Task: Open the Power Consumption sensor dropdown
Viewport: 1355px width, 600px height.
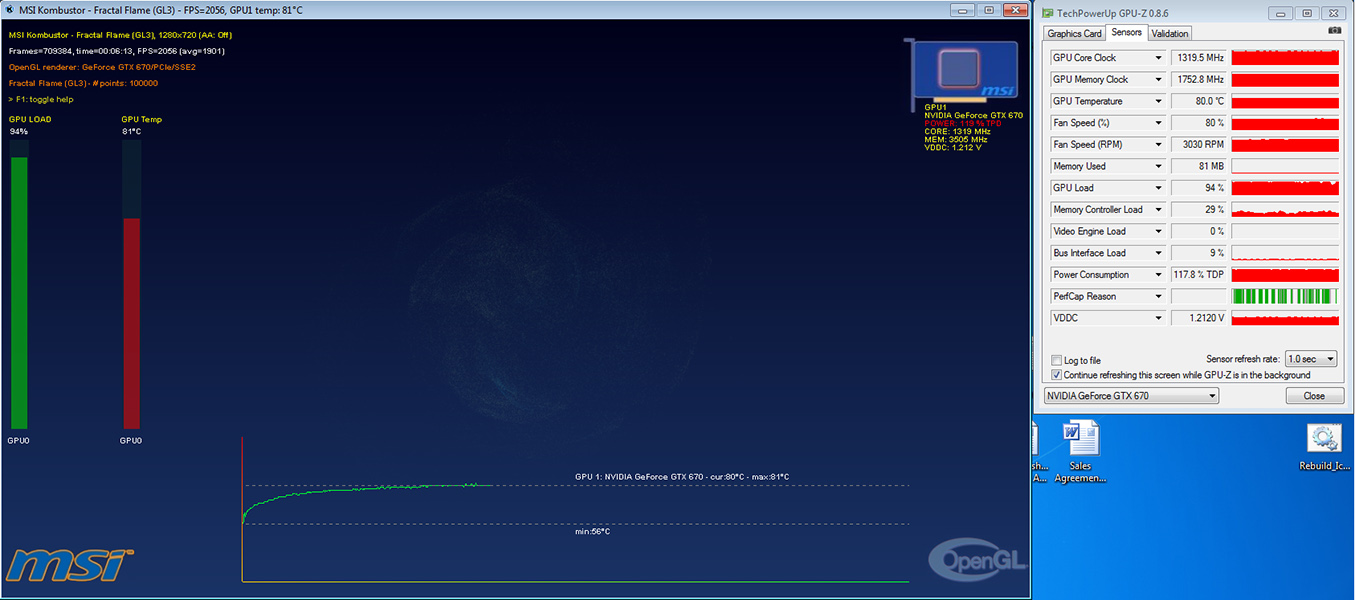Action: pos(1159,275)
